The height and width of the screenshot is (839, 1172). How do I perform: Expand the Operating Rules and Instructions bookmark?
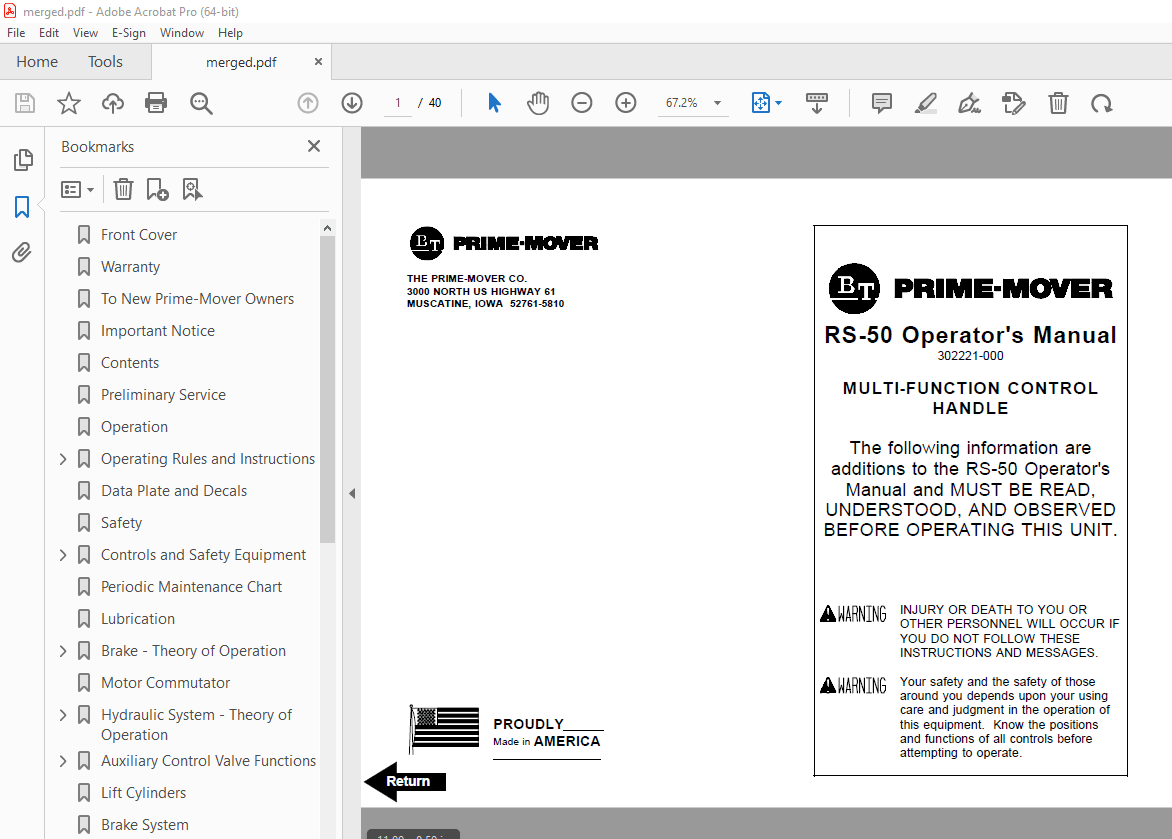point(62,458)
